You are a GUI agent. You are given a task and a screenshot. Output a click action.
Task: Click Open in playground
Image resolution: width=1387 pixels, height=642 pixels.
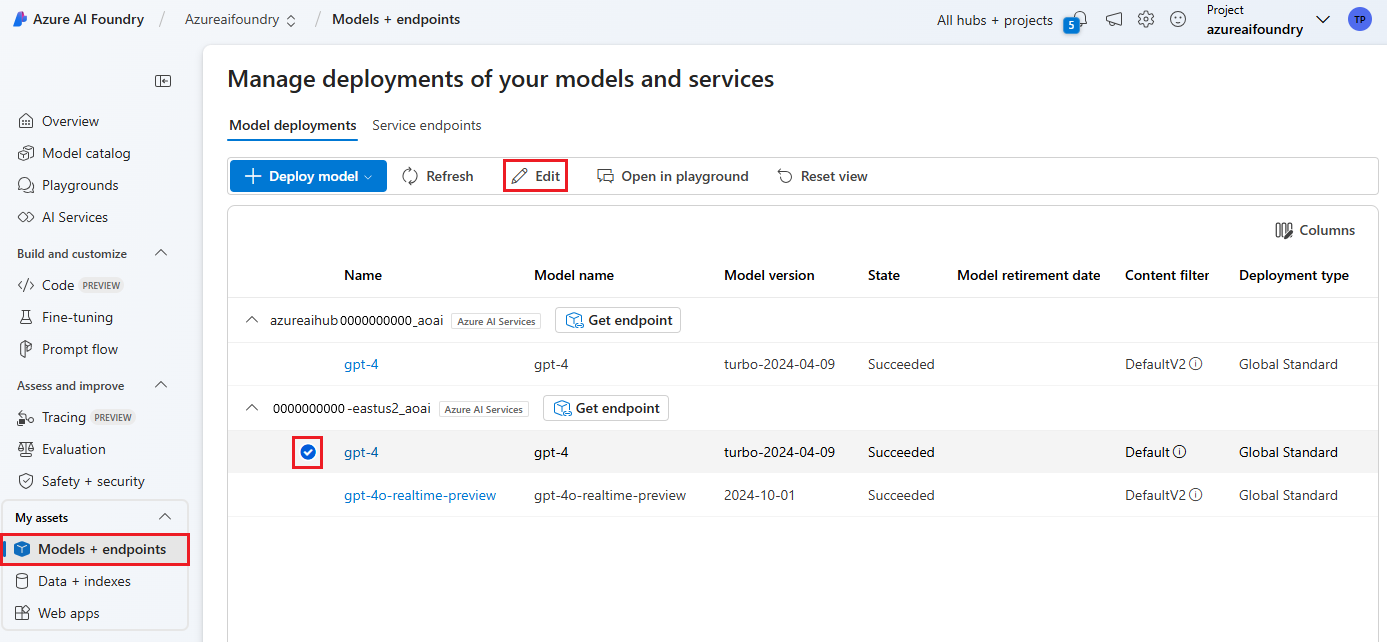point(673,176)
